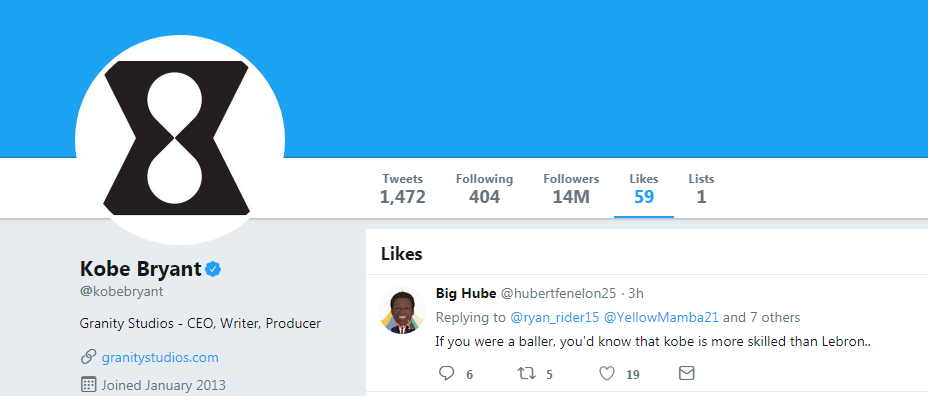Open the @YellowMamba21 mention link

(x=661, y=317)
